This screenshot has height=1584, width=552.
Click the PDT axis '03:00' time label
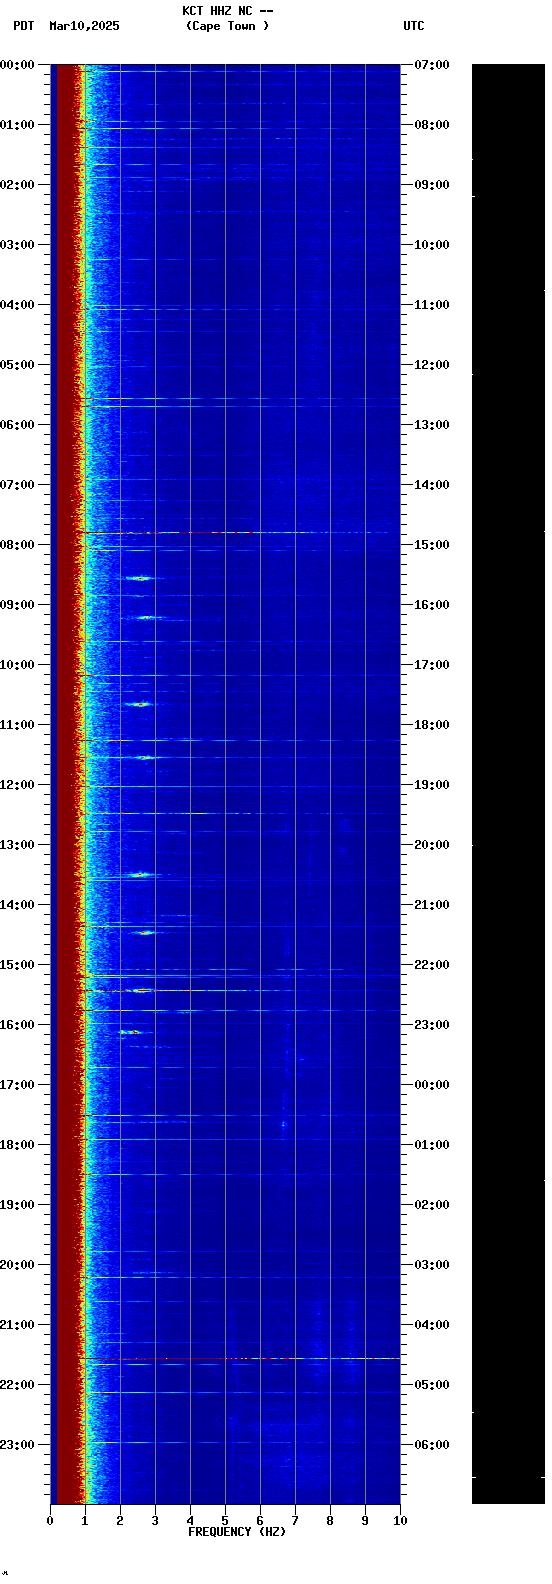coord(17,245)
